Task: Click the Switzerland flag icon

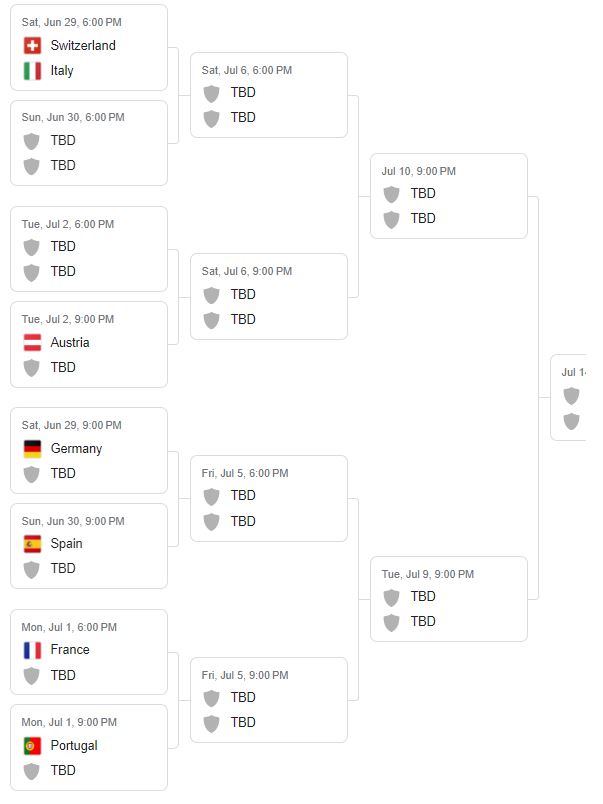Action: tap(32, 45)
